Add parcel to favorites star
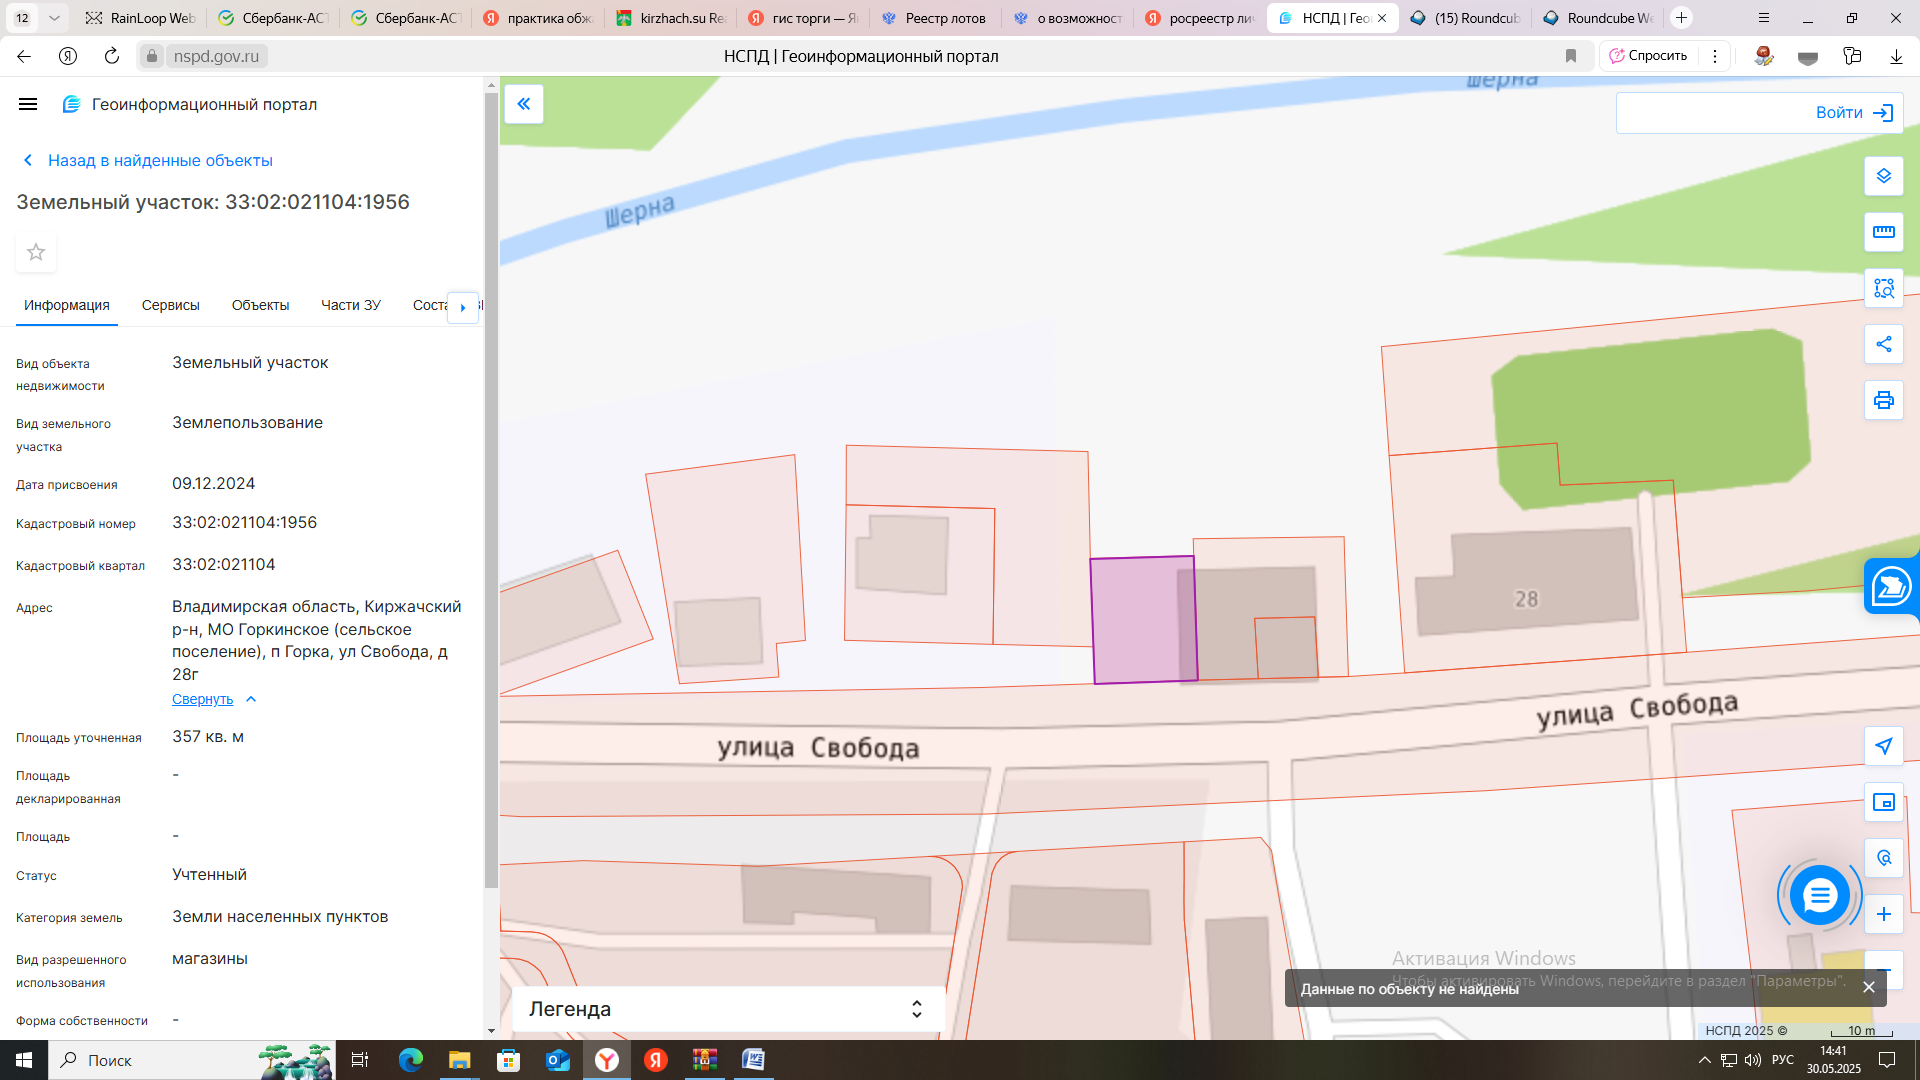The height and width of the screenshot is (1080, 1920). click(x=36, y=252)
